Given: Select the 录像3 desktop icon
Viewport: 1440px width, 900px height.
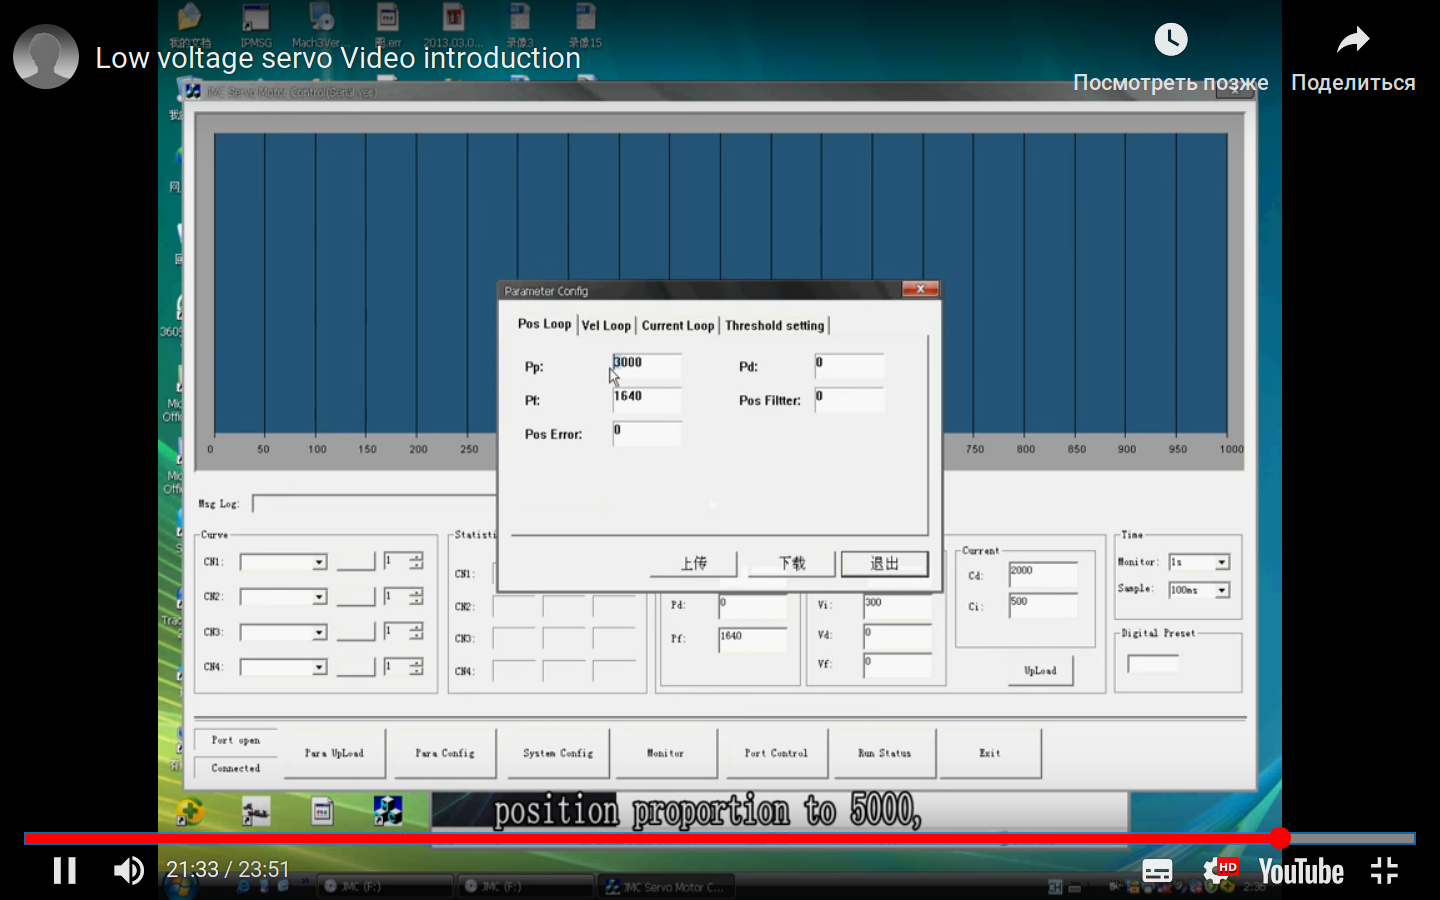Looking at the screenshot, I should coord(519,25).
